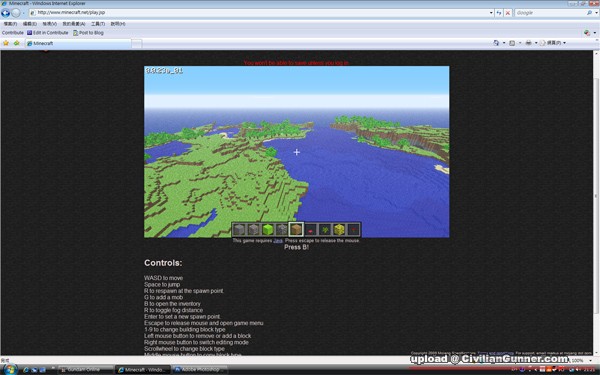Click the printer icon in the command bar
The height and width of the screenshot is (375, 600).
(528, 43)
